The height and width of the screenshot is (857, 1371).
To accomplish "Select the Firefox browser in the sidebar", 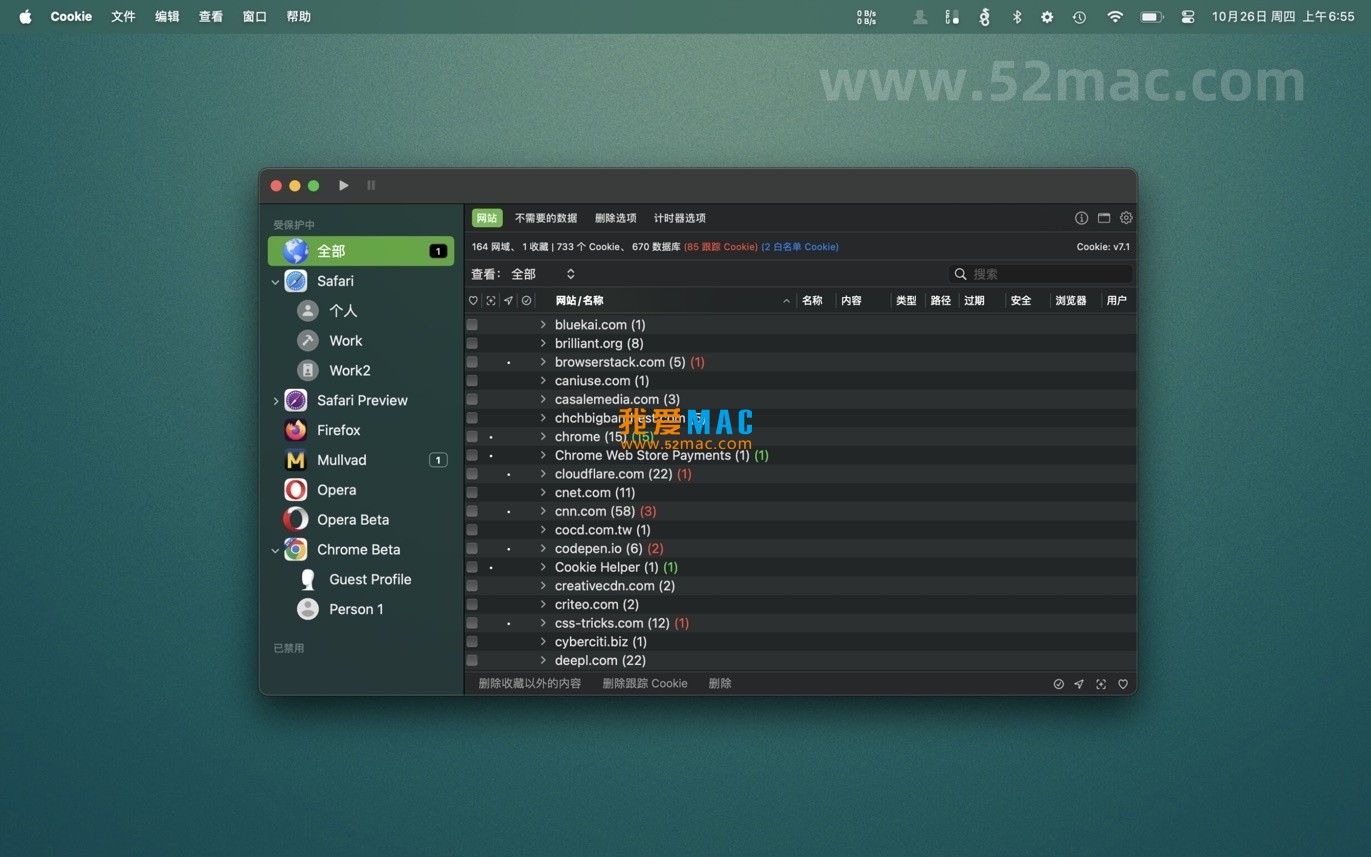I will point(338,430).
